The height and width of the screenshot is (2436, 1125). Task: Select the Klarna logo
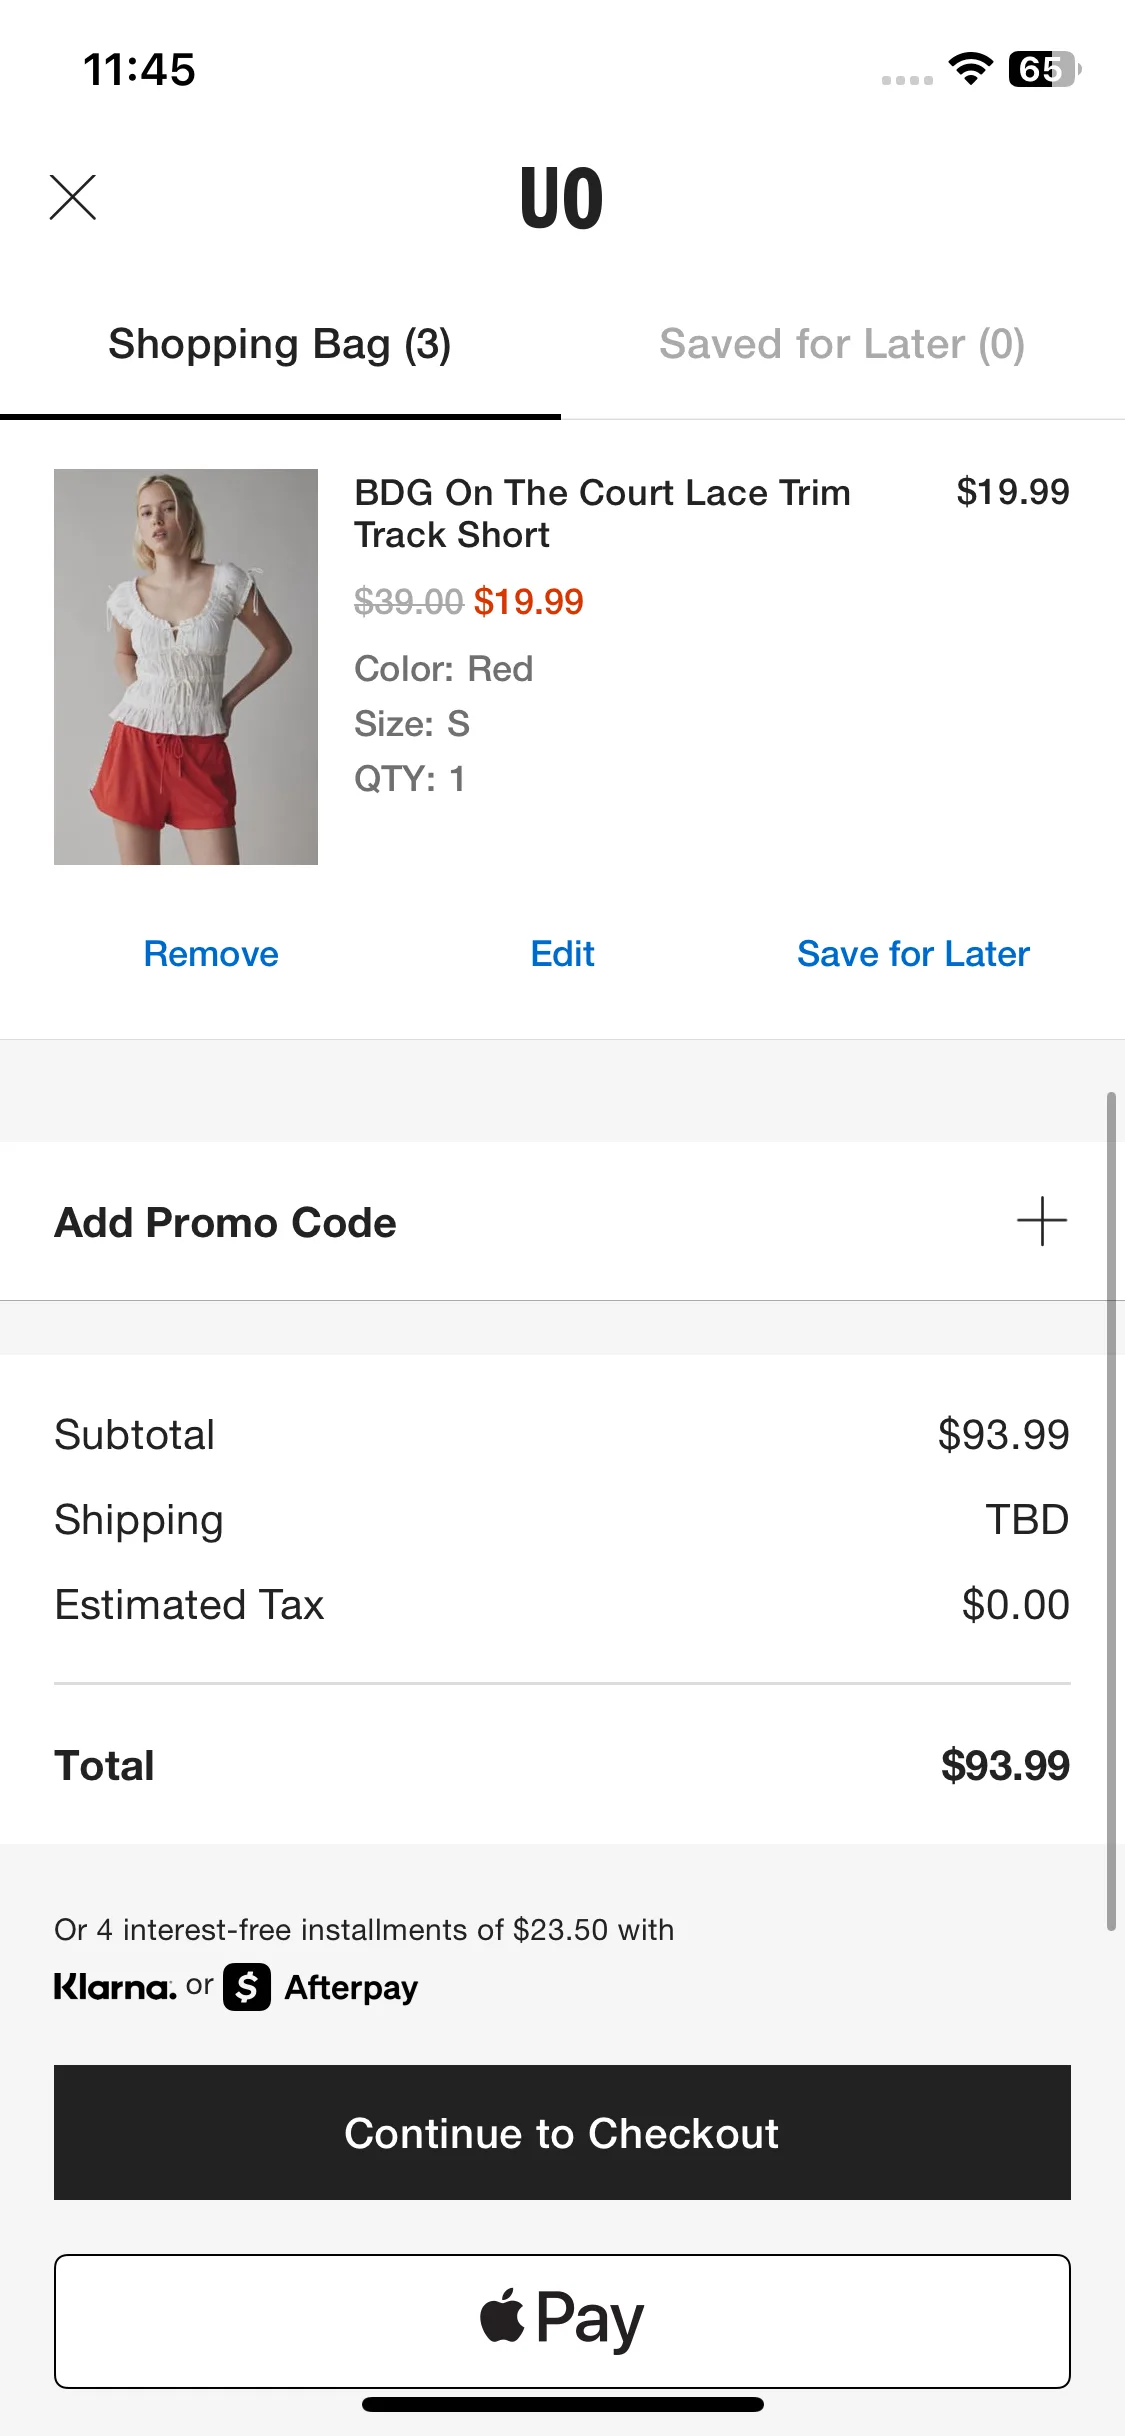115,1986
